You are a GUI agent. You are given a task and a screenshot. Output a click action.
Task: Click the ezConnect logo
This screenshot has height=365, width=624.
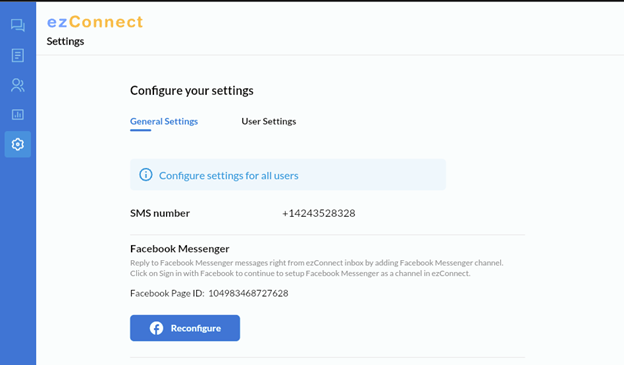click(x=95, y=21)
